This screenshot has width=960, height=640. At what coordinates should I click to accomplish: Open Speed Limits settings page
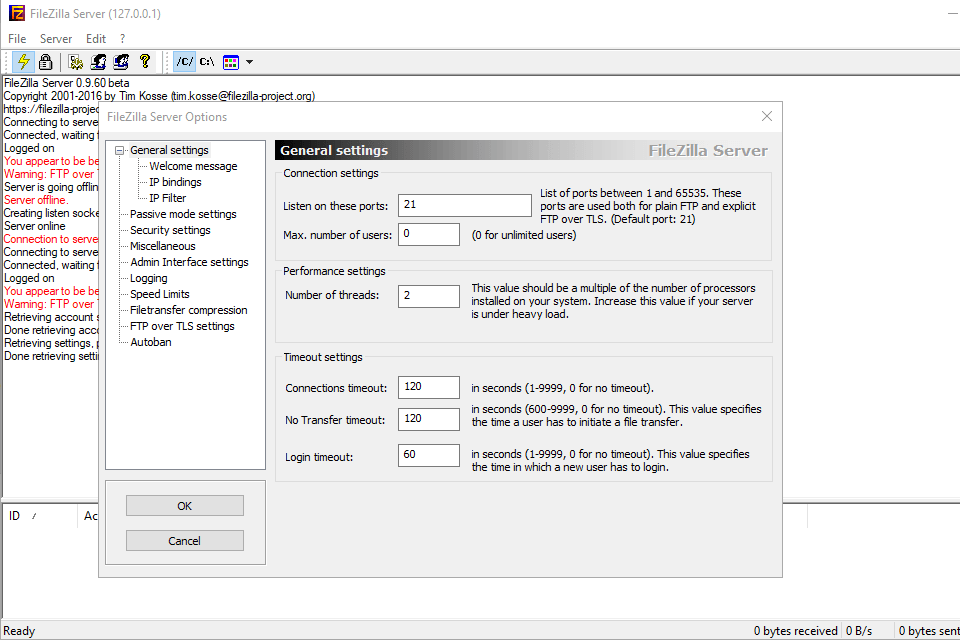coord(160,294)
